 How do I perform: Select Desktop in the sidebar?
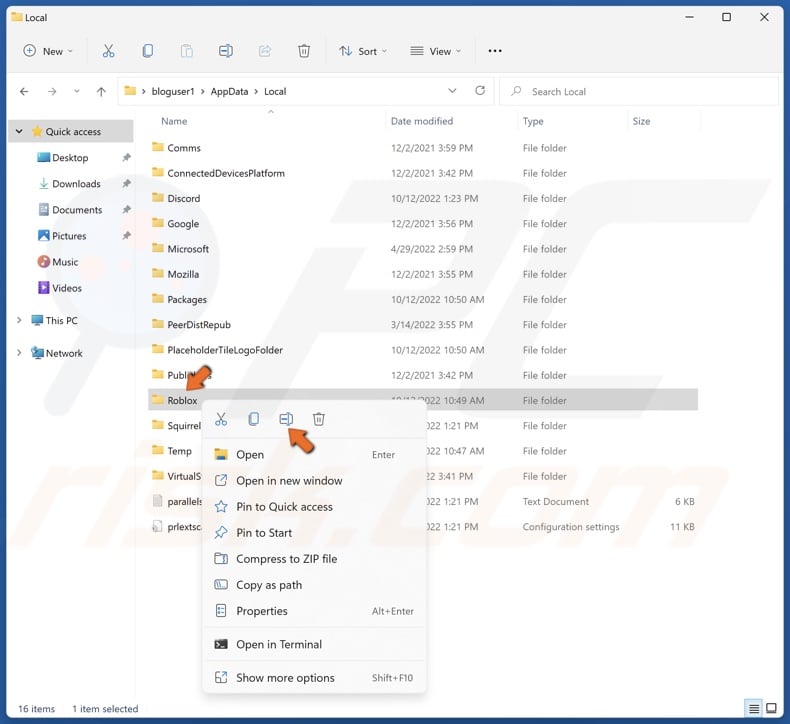71,158
